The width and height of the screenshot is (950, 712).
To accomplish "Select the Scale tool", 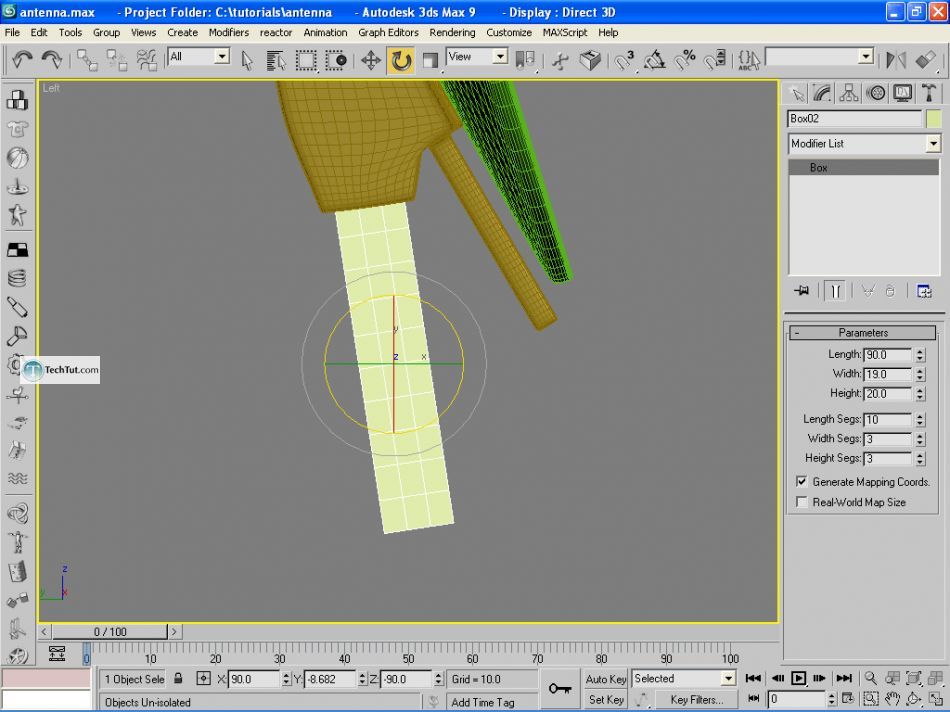I will coord(430,60).
